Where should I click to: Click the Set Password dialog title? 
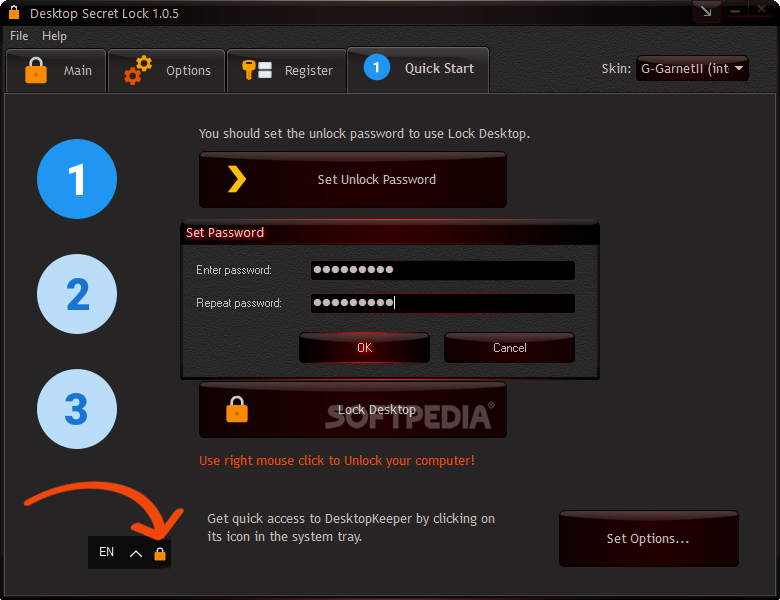tap(225, 233)
